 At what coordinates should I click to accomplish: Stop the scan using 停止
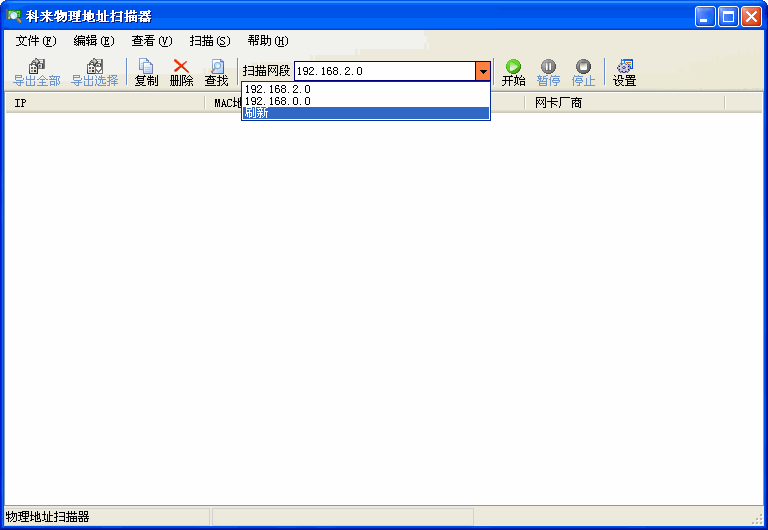coord(583,72)
